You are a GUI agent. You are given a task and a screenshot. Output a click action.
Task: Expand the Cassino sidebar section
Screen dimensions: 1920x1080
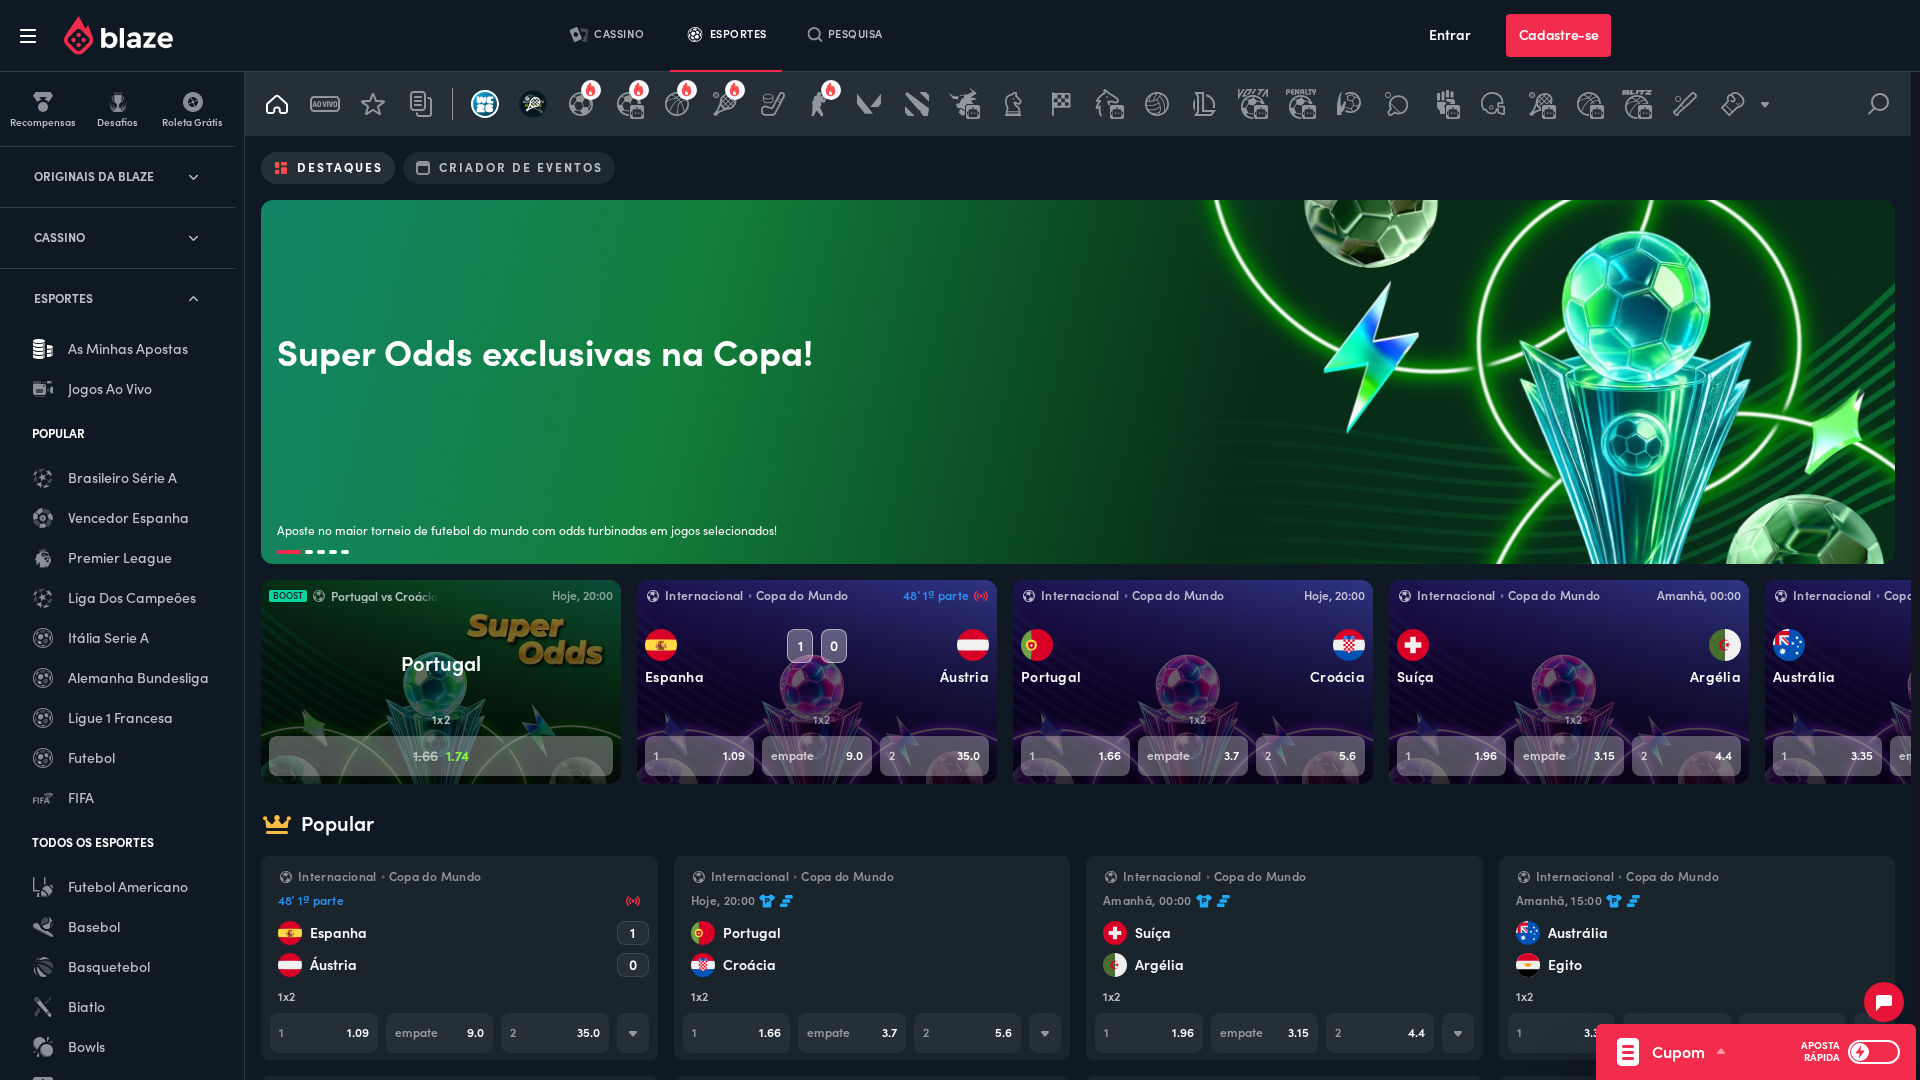(117, 238)
